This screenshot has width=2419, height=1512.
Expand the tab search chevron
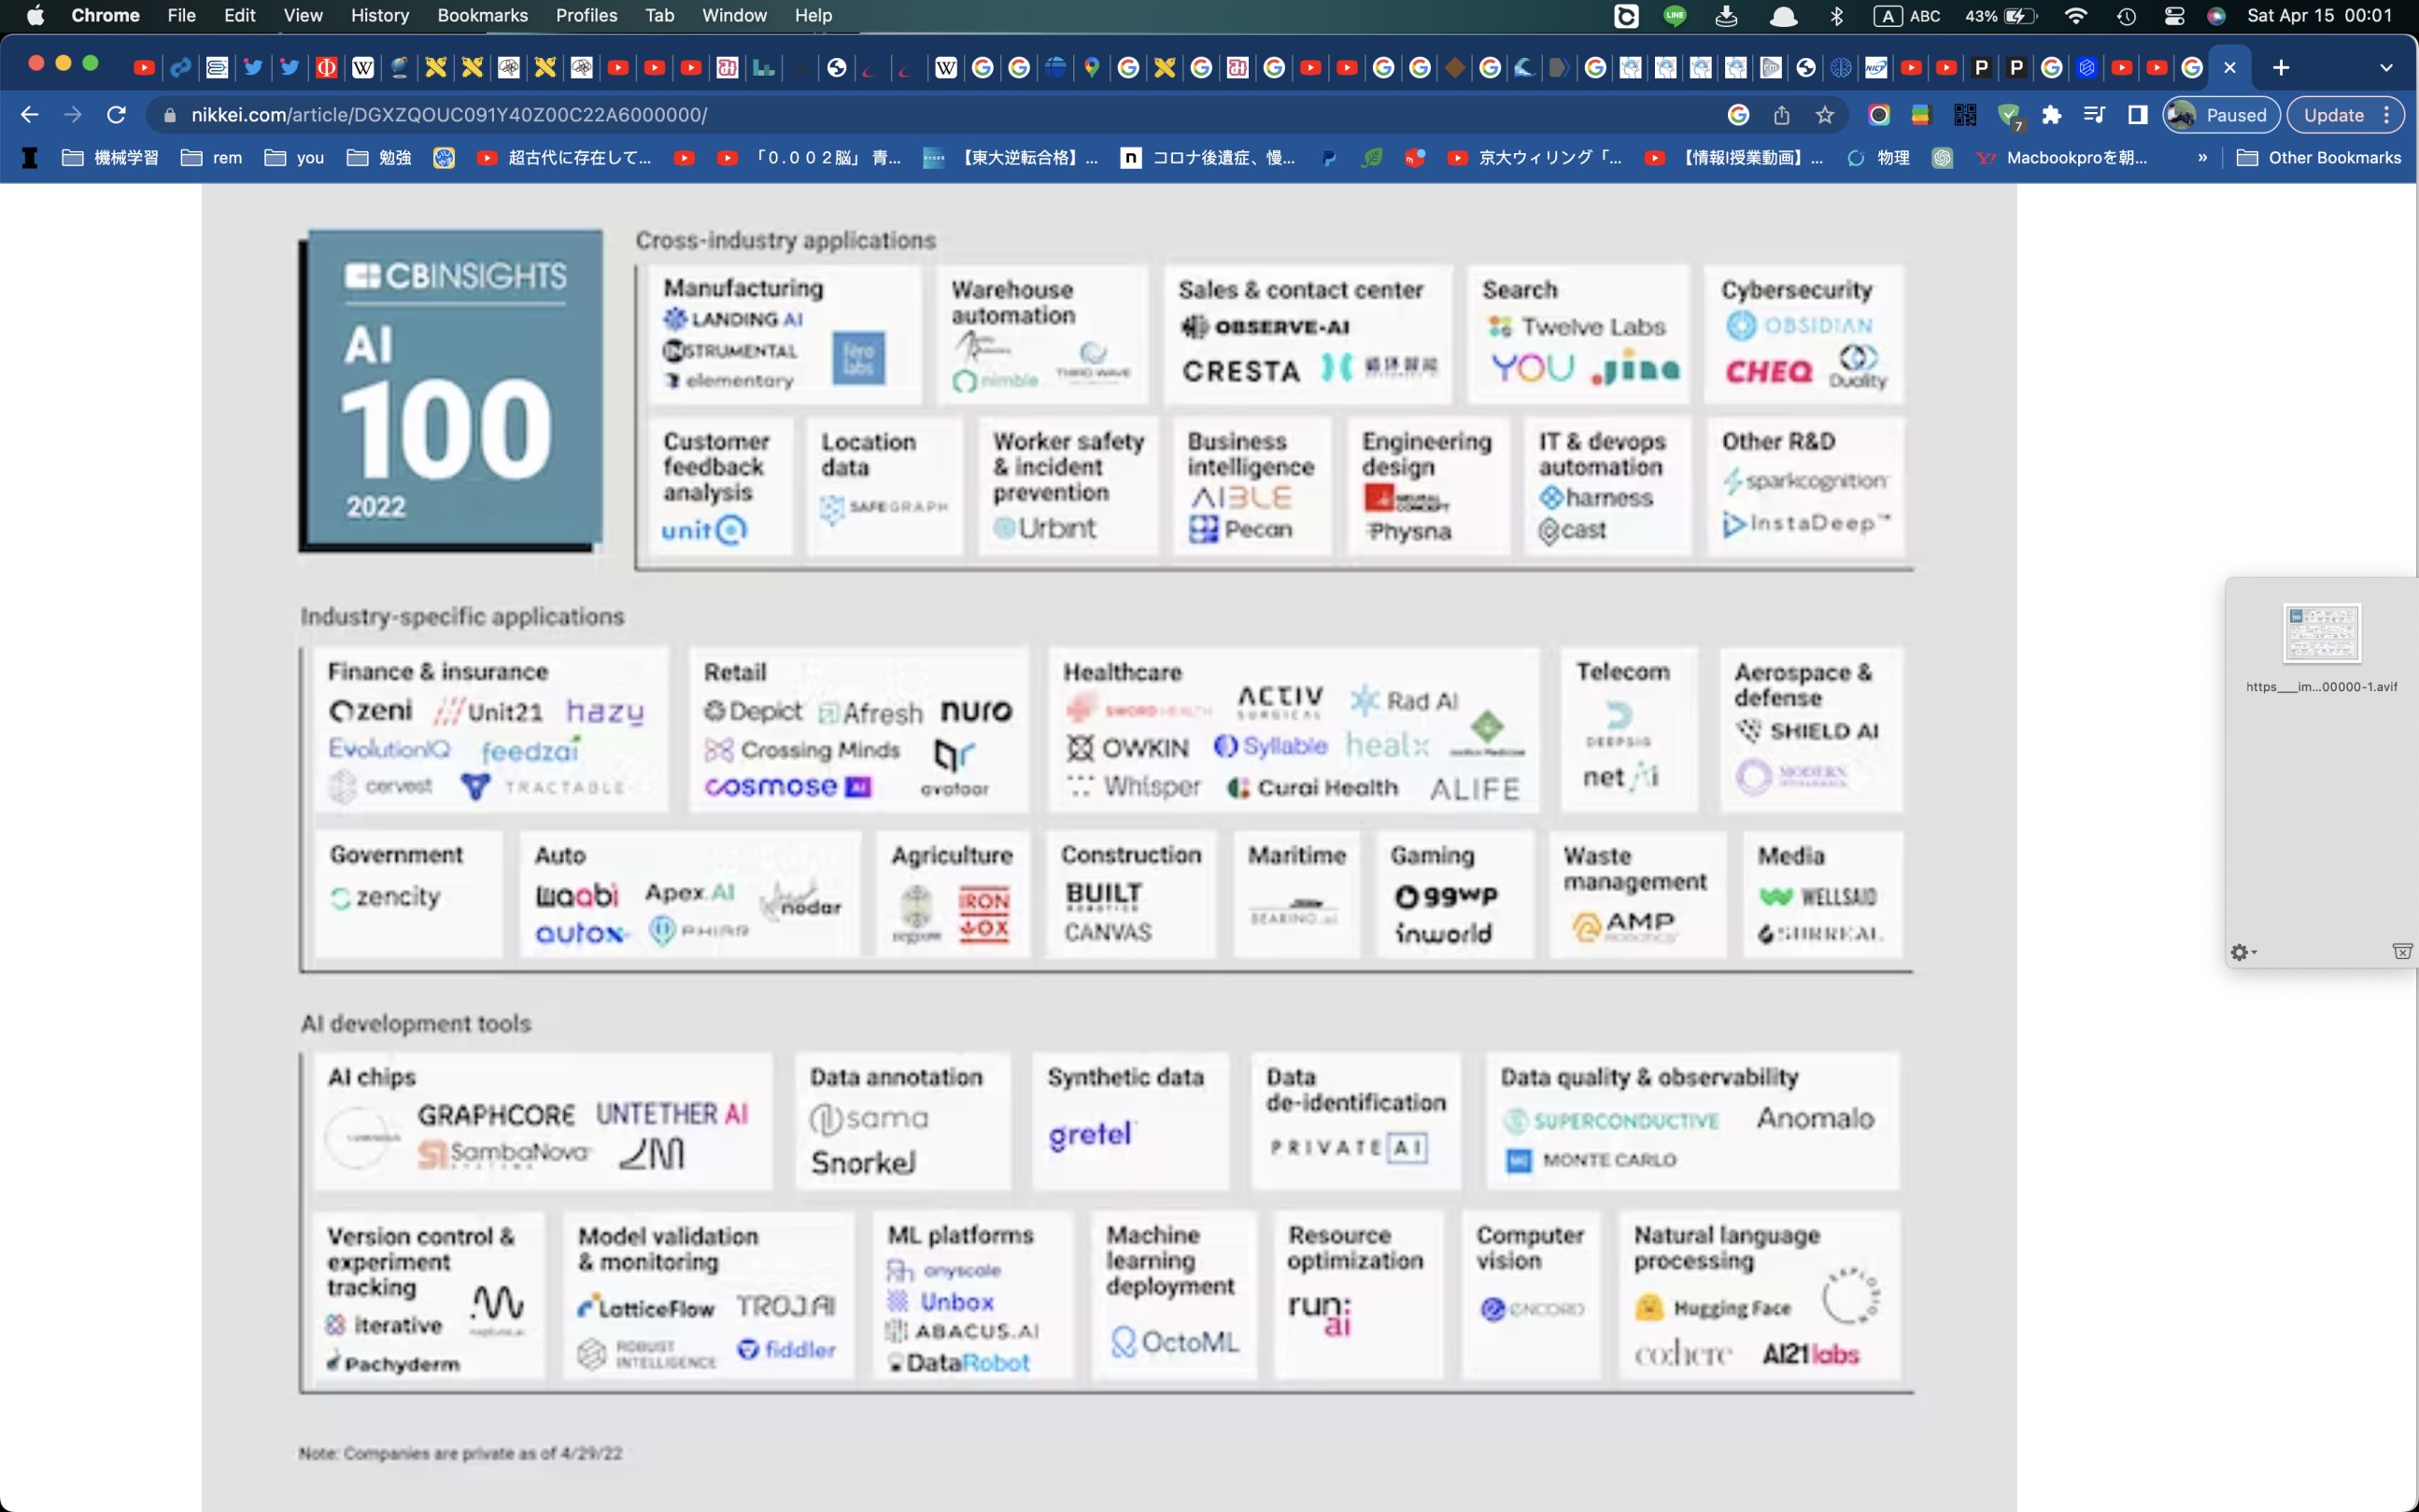2387,68
